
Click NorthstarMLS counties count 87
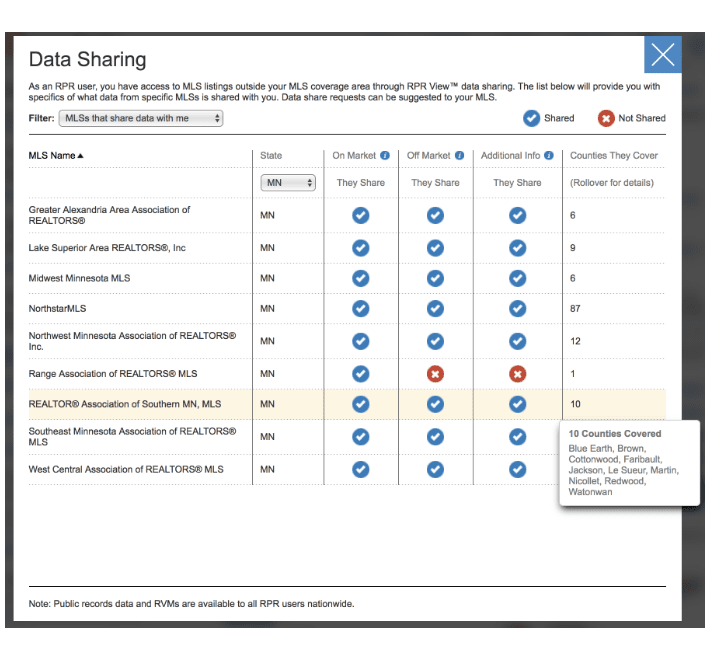click(x=575, y=309)
